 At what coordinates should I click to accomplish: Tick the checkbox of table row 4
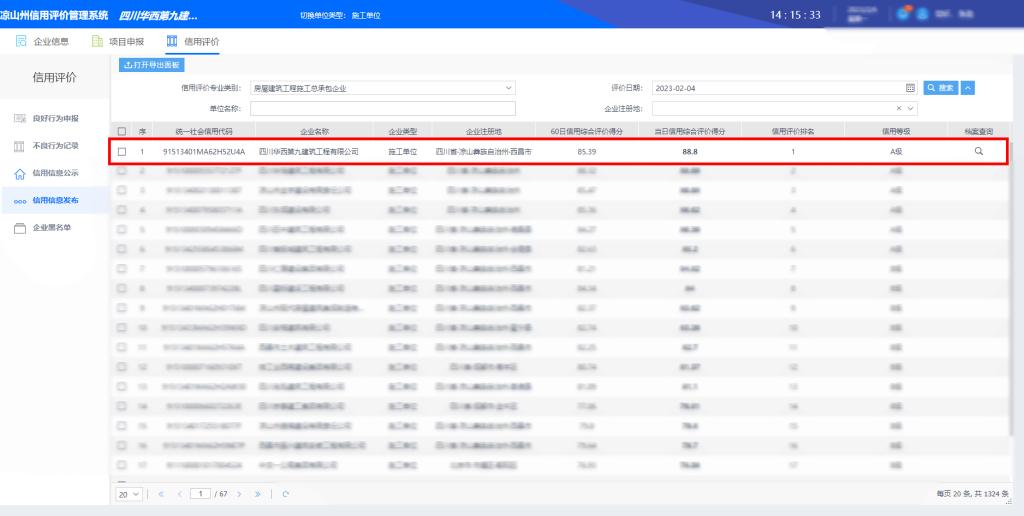click(x=121, y=210)
